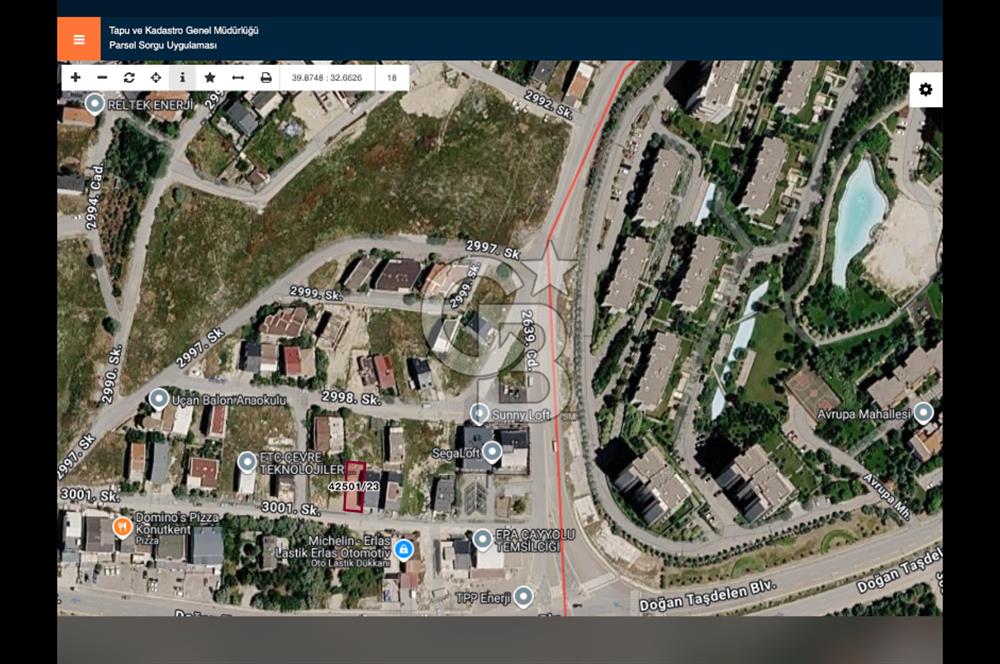Click the 2990. Sk. street label
The width and height of the screenshot is (1000, 664).
(111, 374)
